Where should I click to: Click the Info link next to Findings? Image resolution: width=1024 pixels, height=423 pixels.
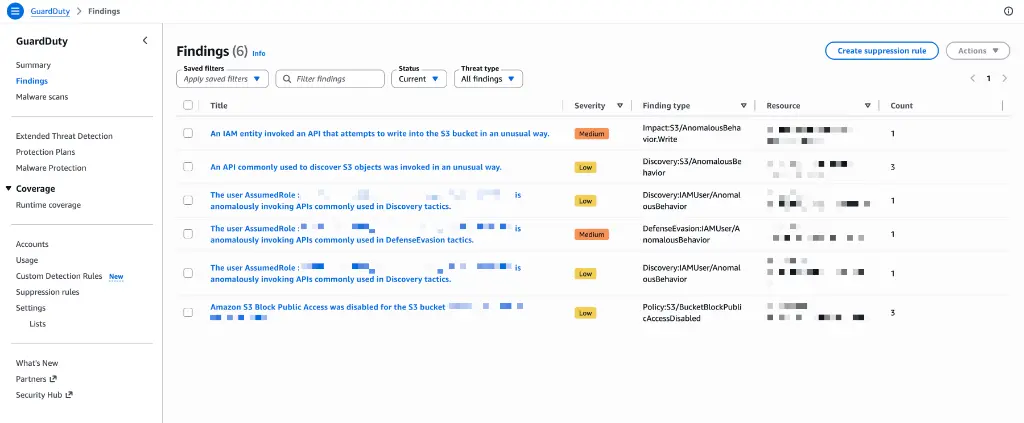tap(259, 54)
